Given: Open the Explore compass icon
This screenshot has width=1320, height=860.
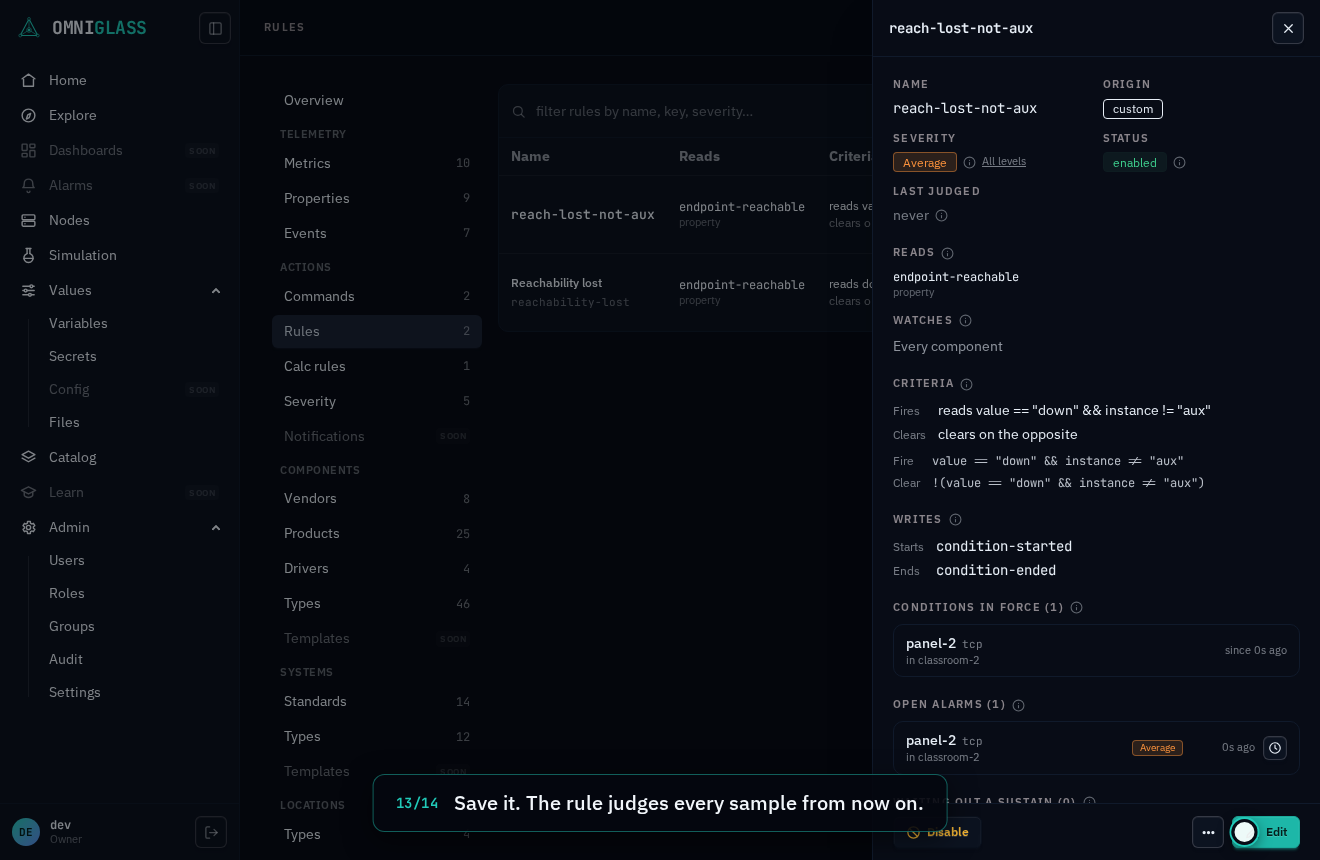Looking at the screenshot, I should (x=29, y=115).
